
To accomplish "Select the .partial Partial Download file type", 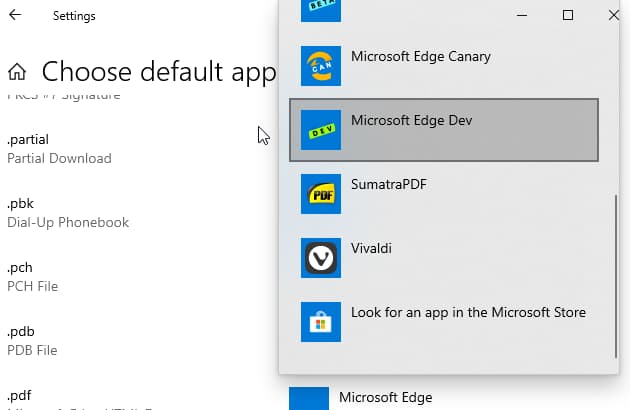I will [59, 148].
